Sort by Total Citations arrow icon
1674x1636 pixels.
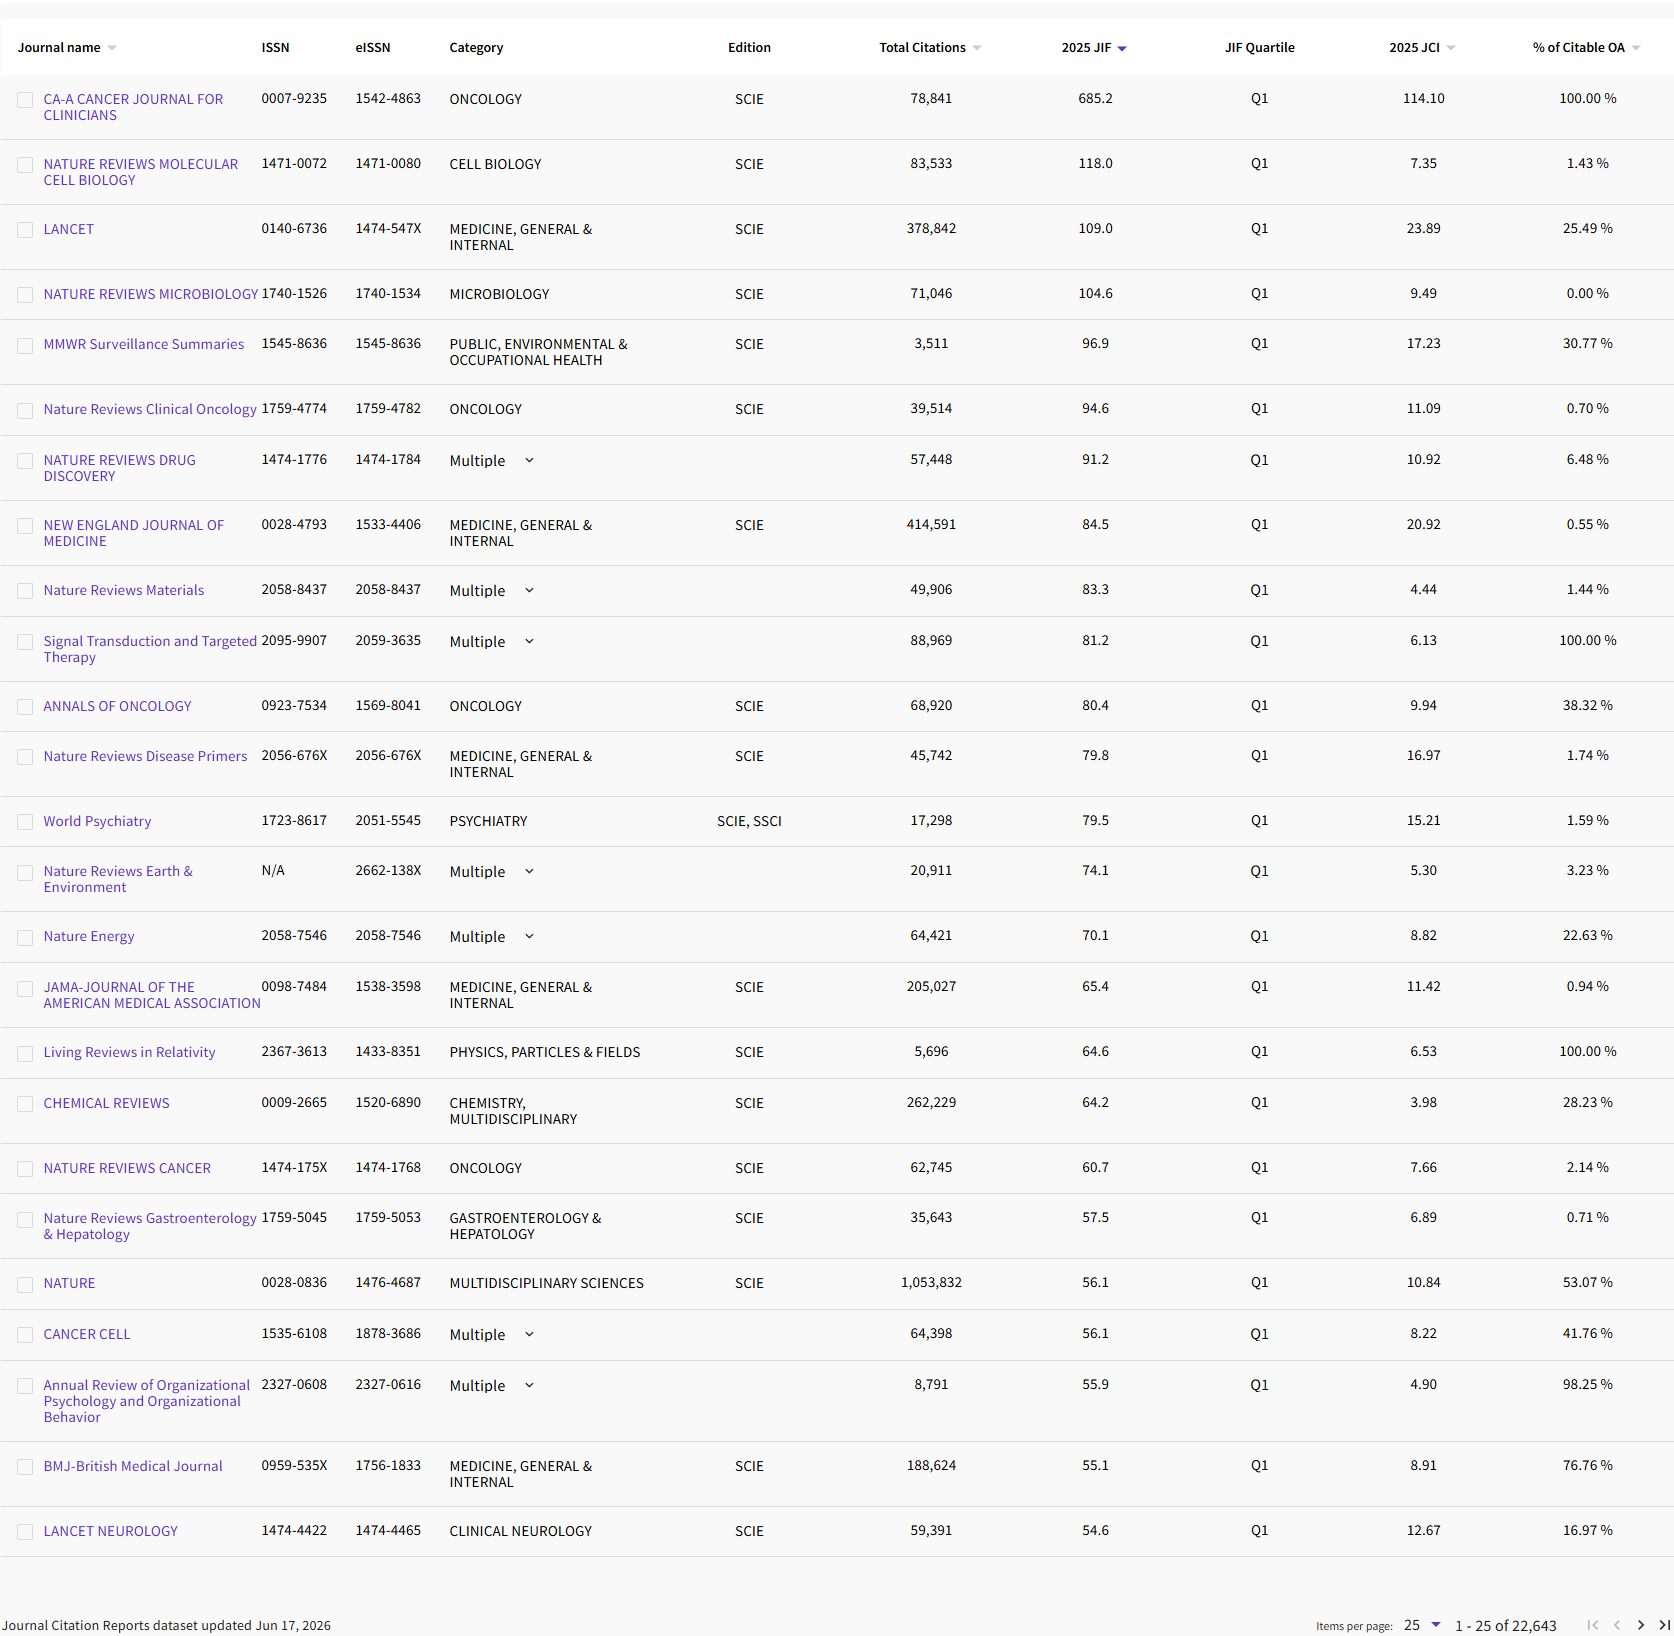[977, 48]
